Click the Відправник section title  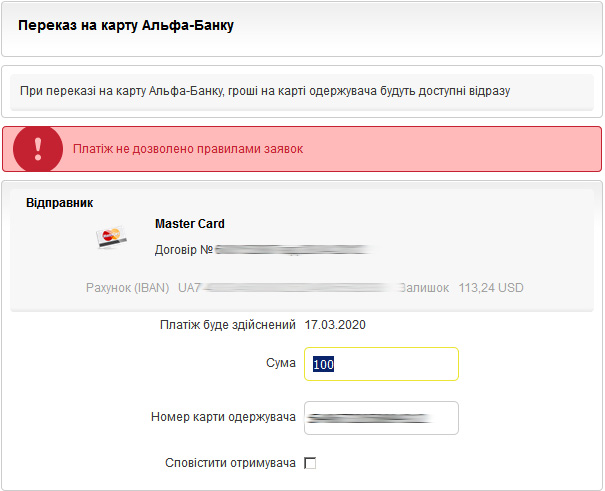pos(59,203)
